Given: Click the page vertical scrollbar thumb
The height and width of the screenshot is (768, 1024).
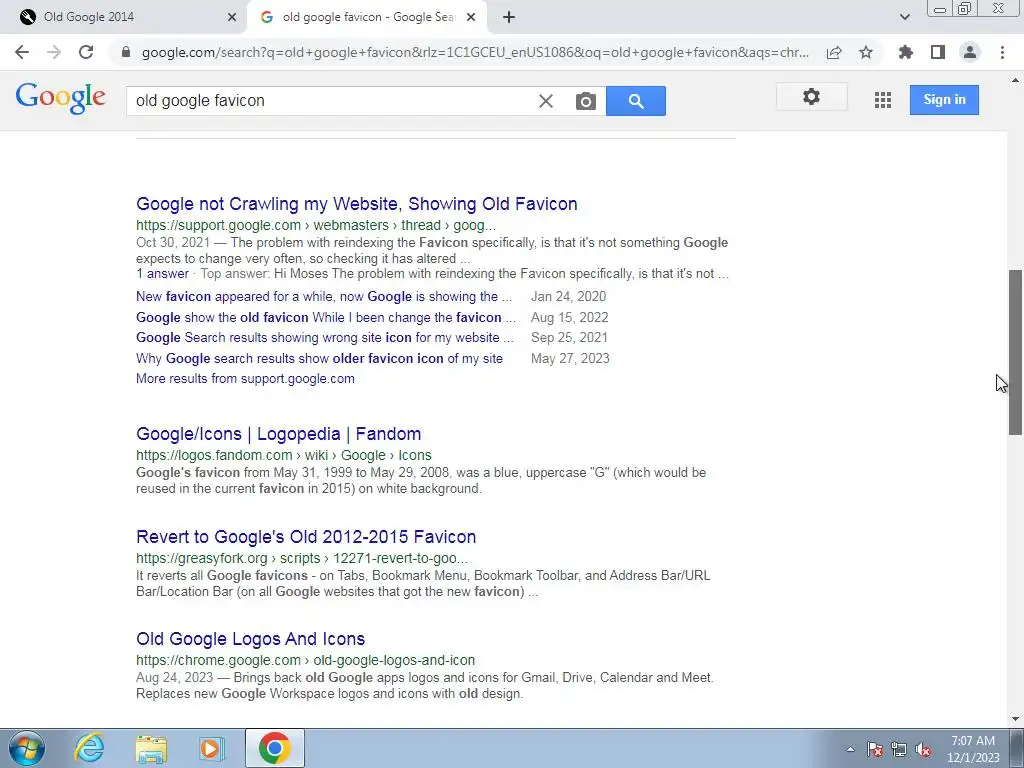Looking at the screenshot, I should (1016, 352).
